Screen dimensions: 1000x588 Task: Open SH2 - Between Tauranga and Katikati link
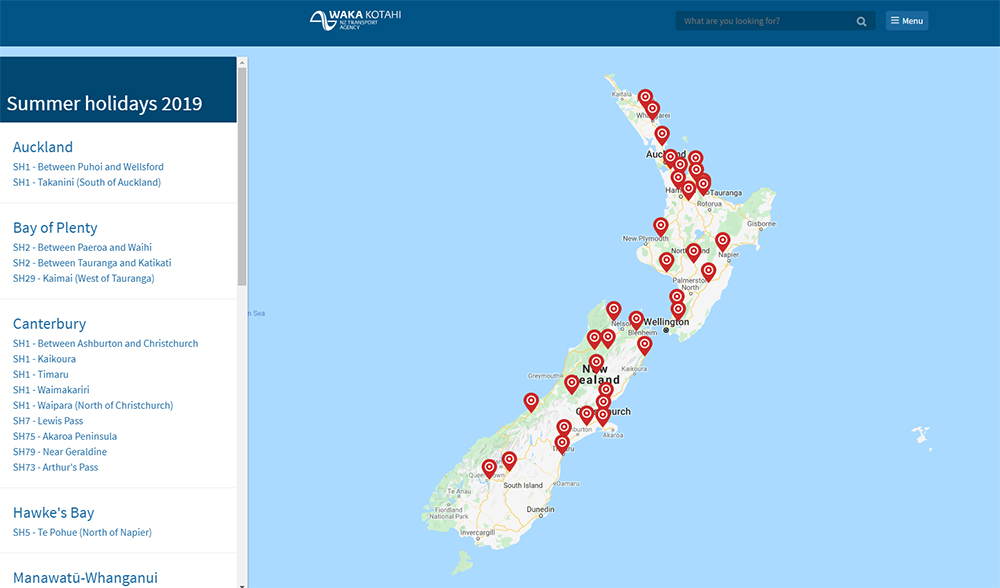(x=92, y=262)
